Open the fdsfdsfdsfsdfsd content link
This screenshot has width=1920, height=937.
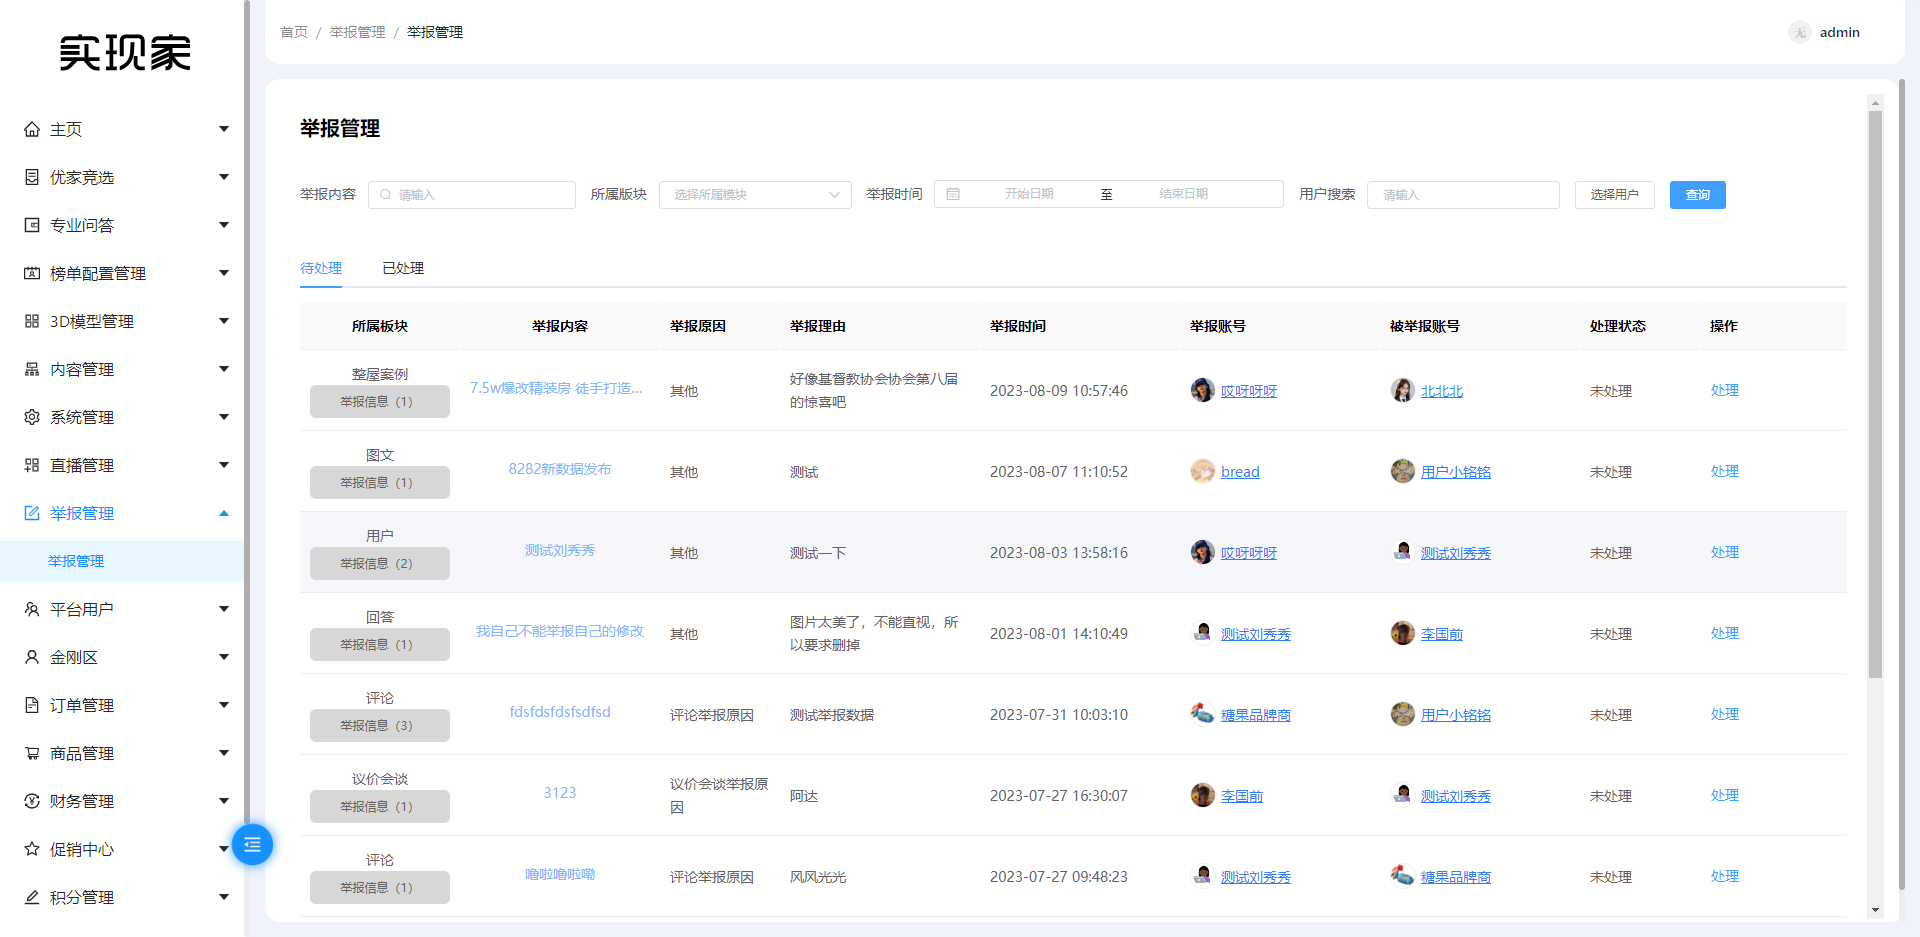[560, 712]
